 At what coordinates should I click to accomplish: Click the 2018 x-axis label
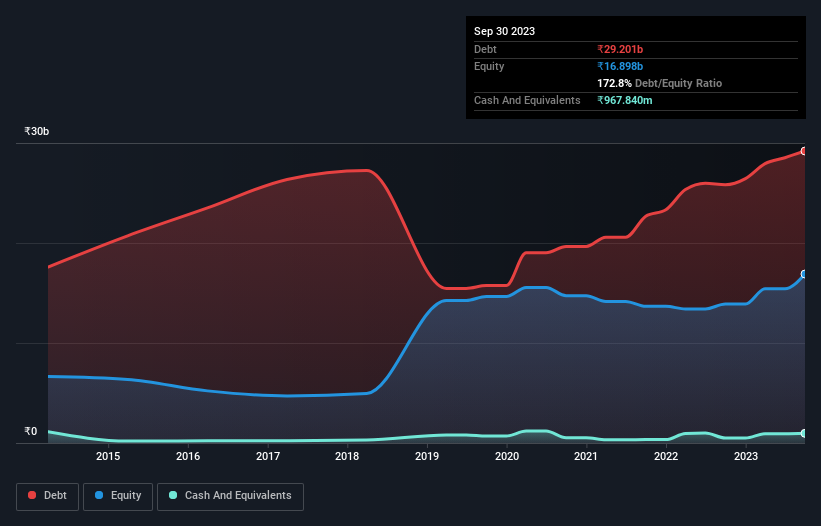click(347, 456)
